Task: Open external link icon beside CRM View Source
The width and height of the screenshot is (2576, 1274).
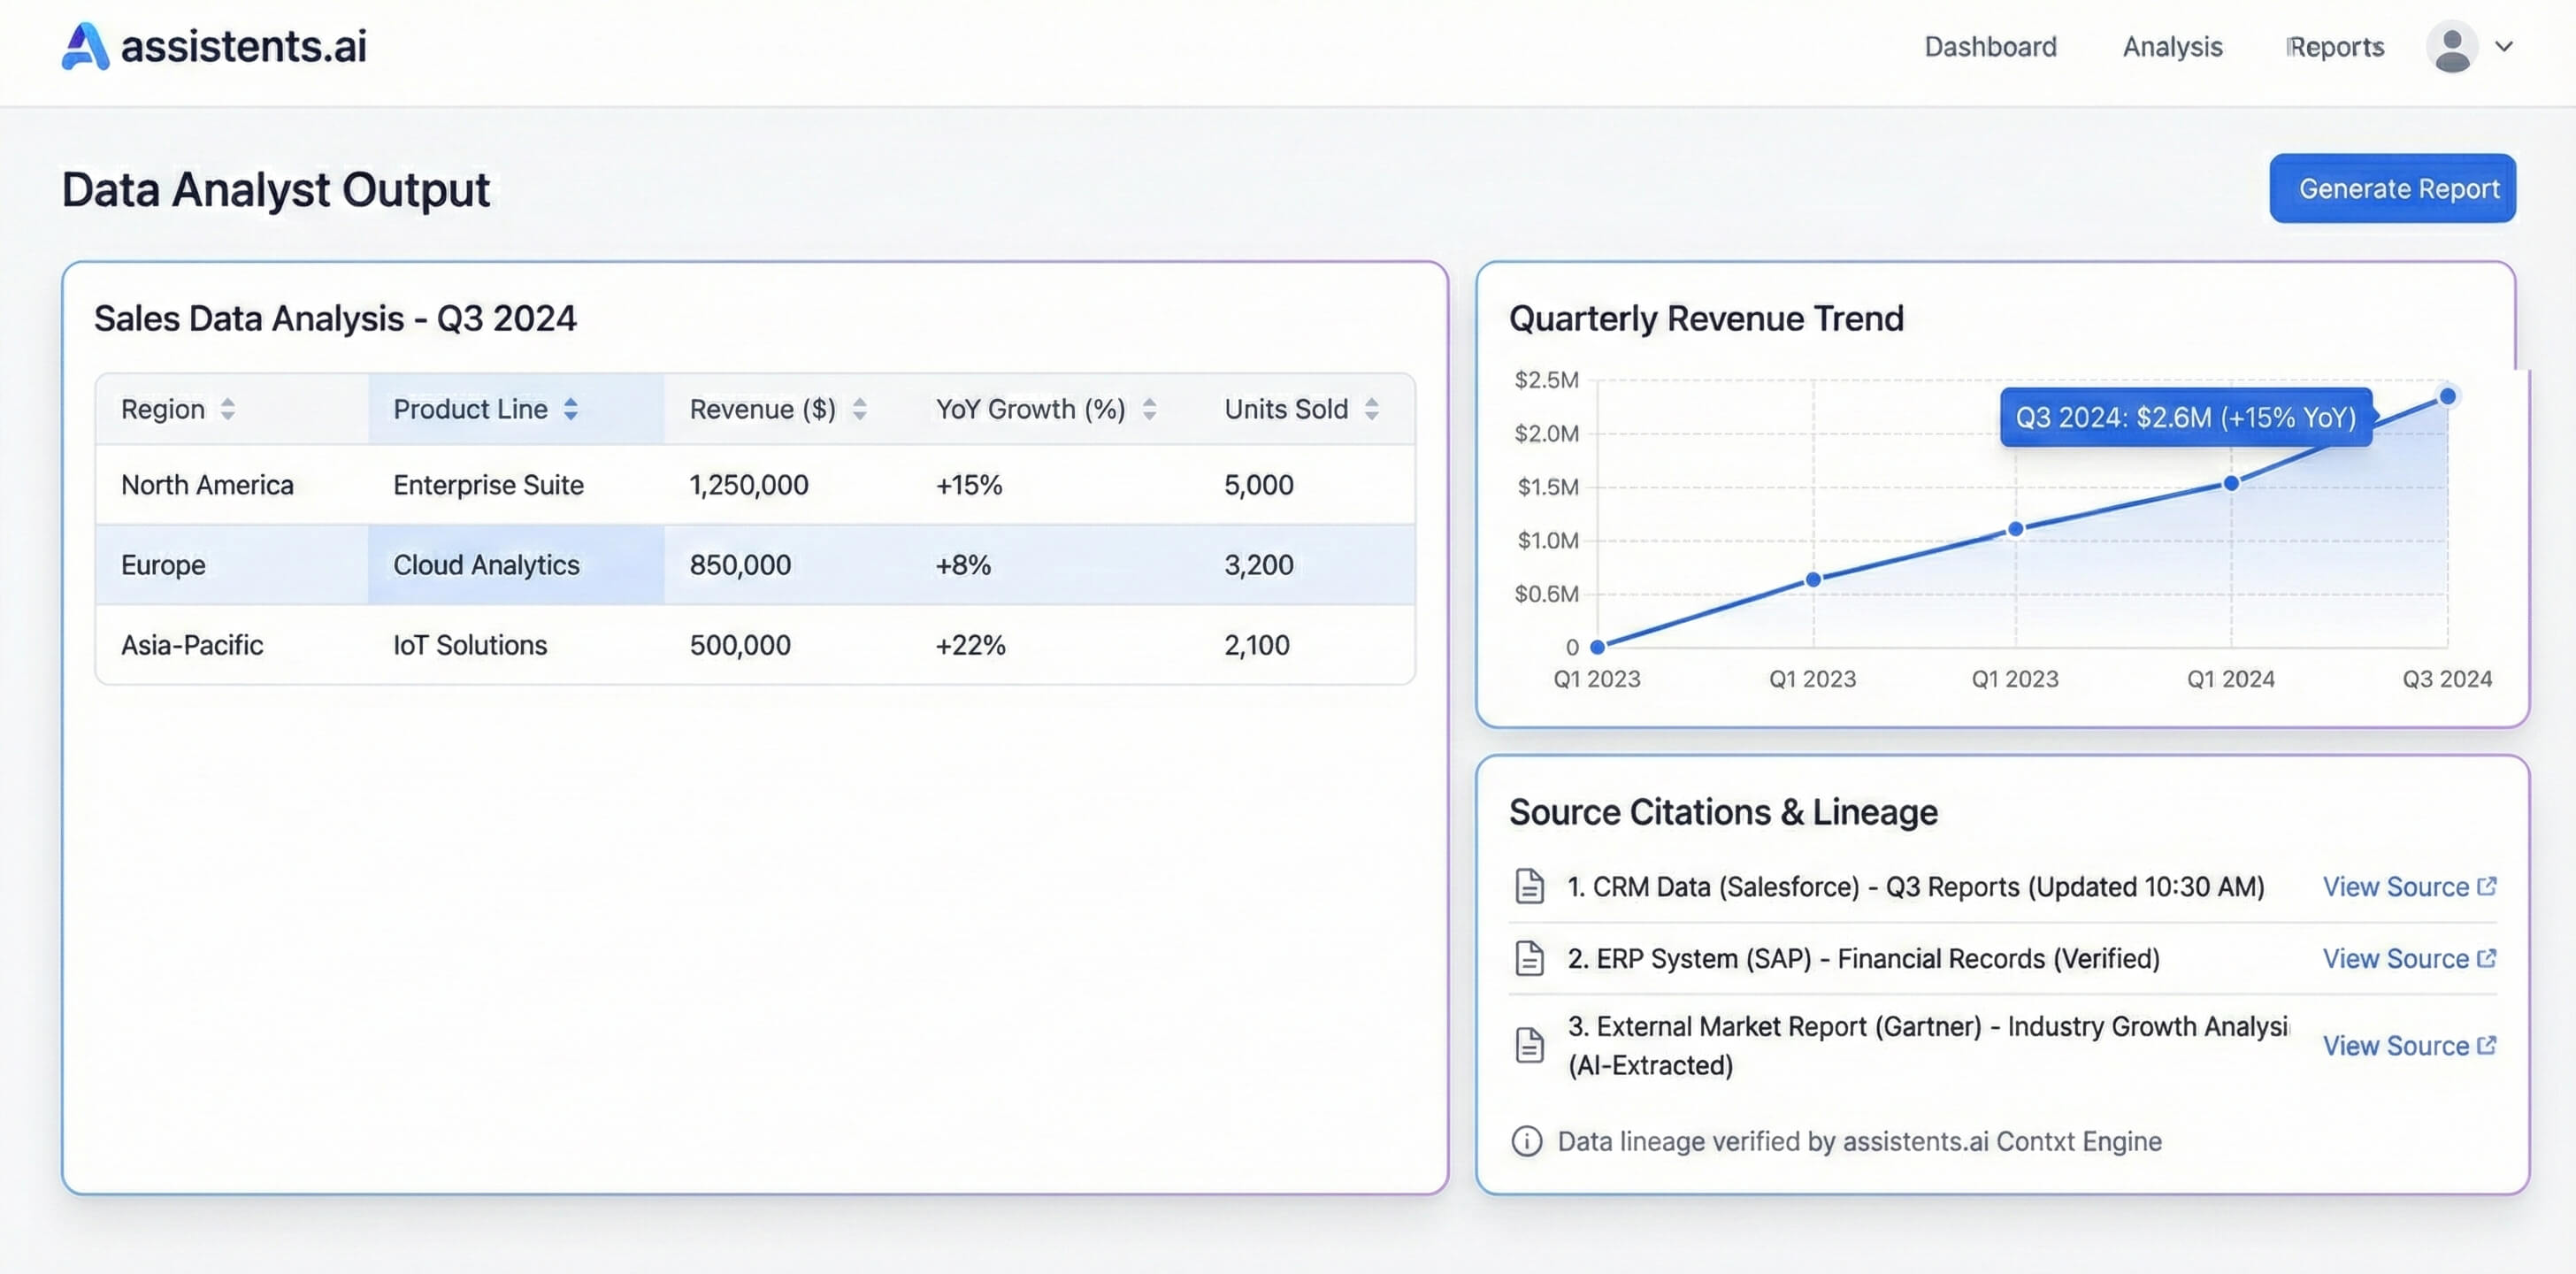Action: click(x=2487, y=885)
